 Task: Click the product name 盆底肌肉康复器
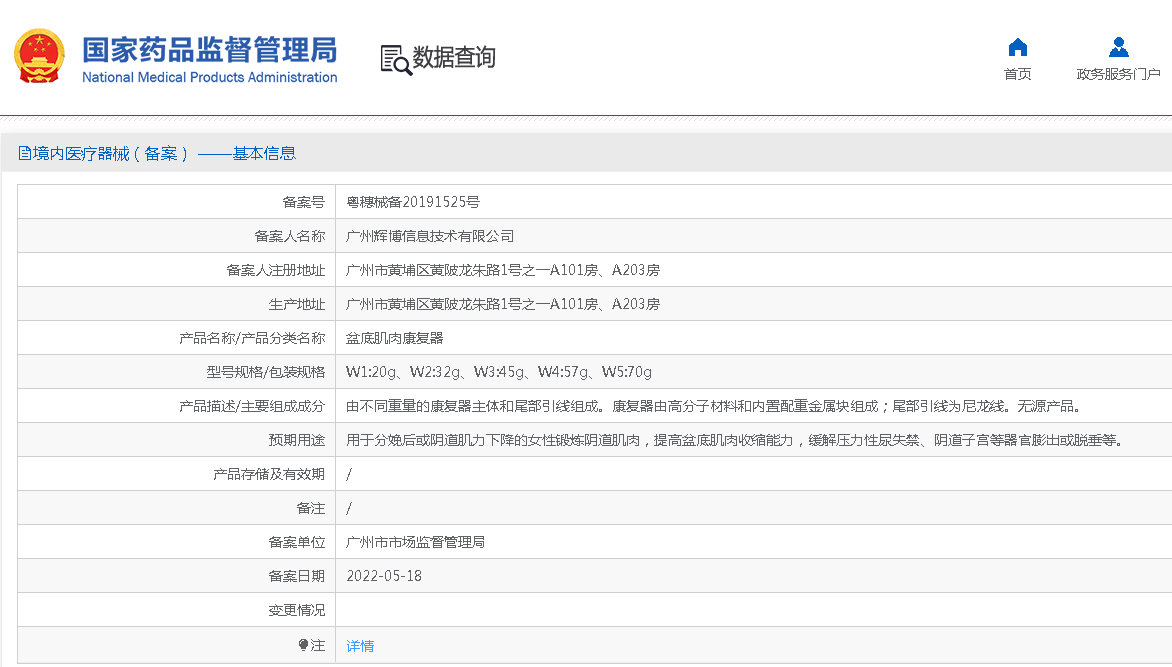[x=394, y=338]
